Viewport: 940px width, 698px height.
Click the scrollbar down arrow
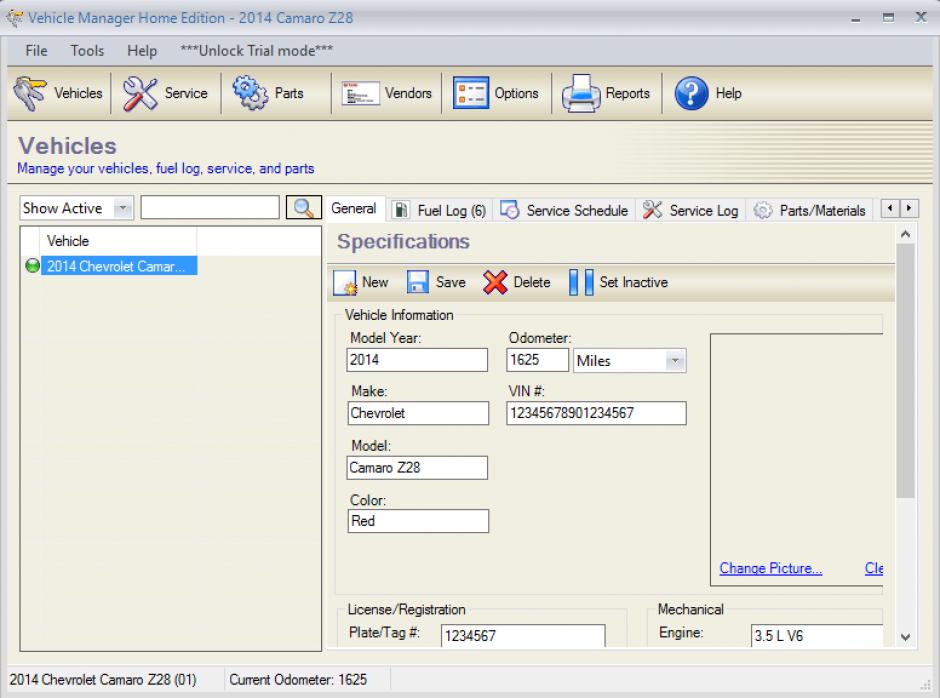[905, 637]
